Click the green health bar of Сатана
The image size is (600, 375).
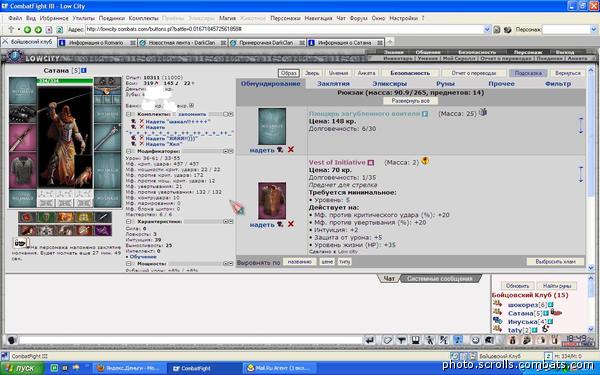pos(65,81)
